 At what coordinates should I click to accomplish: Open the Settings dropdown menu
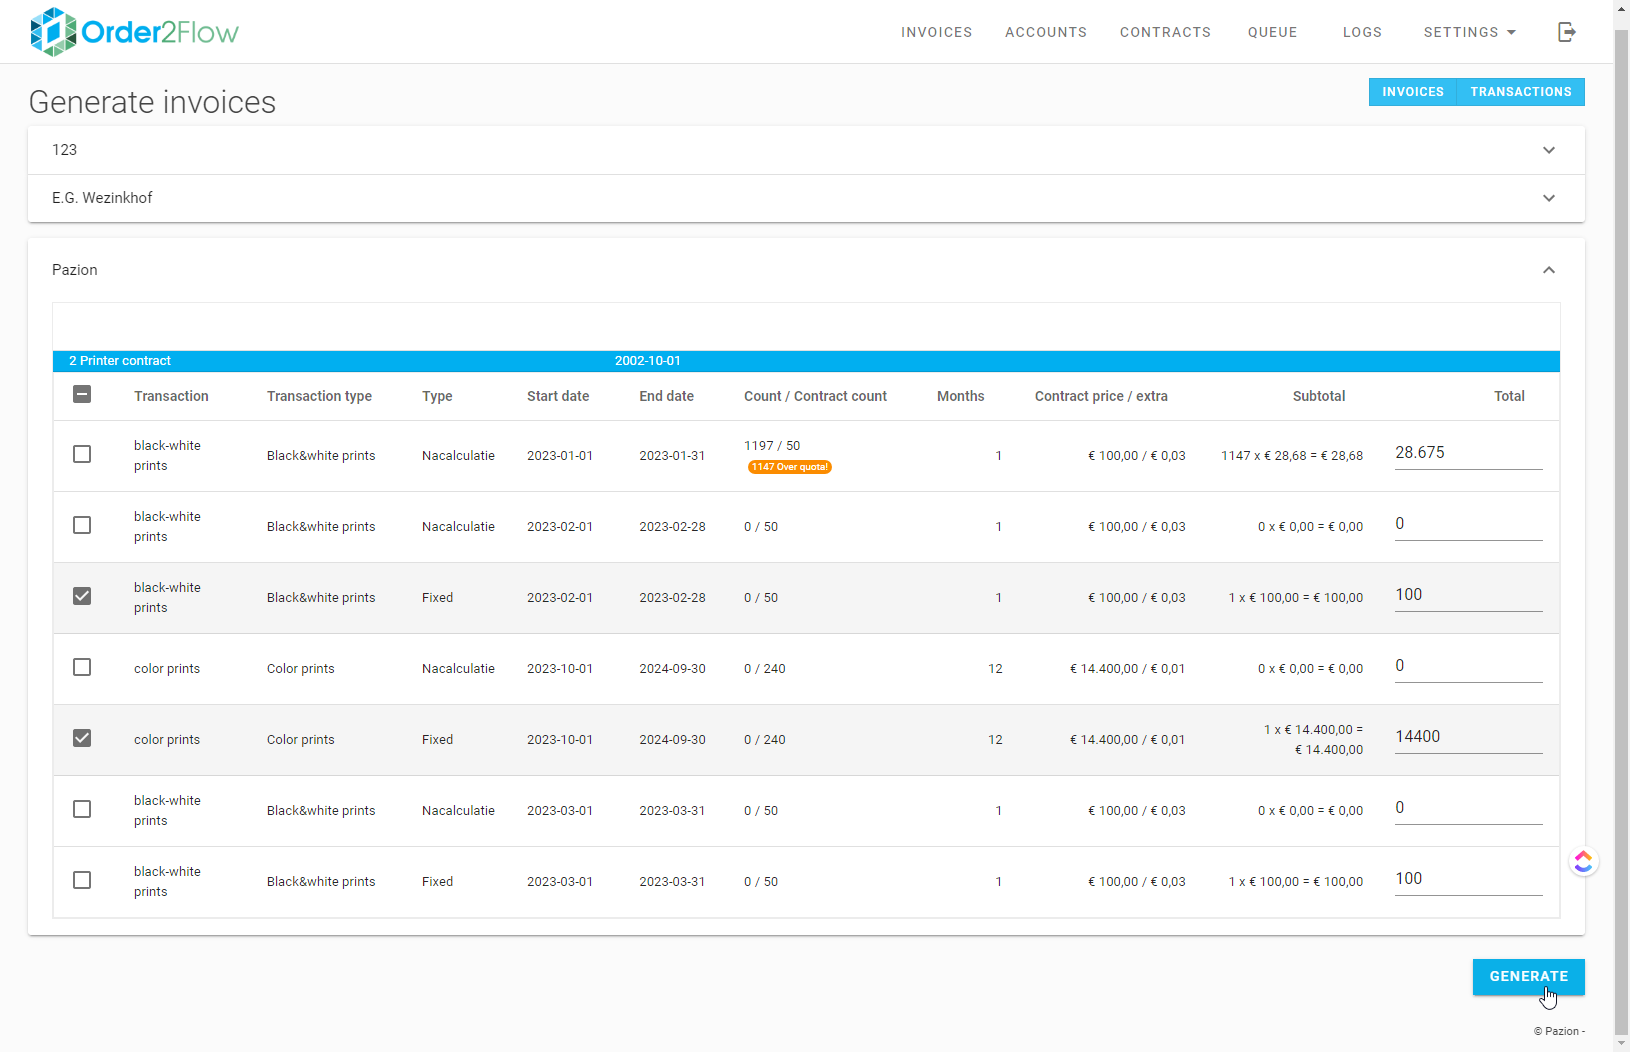[x=1469, y=32]
